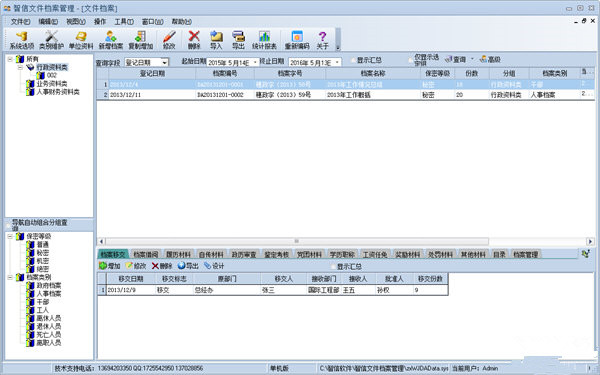Toggle 导航自动组合分组查询 checkbox

coord(8,225)
